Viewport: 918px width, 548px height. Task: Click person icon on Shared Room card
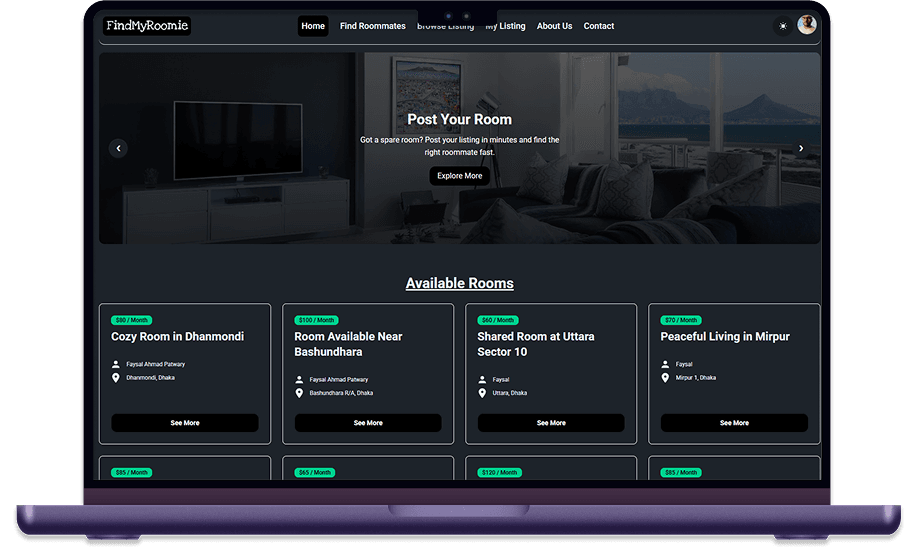pyautogui.click(x=482, y=380)
